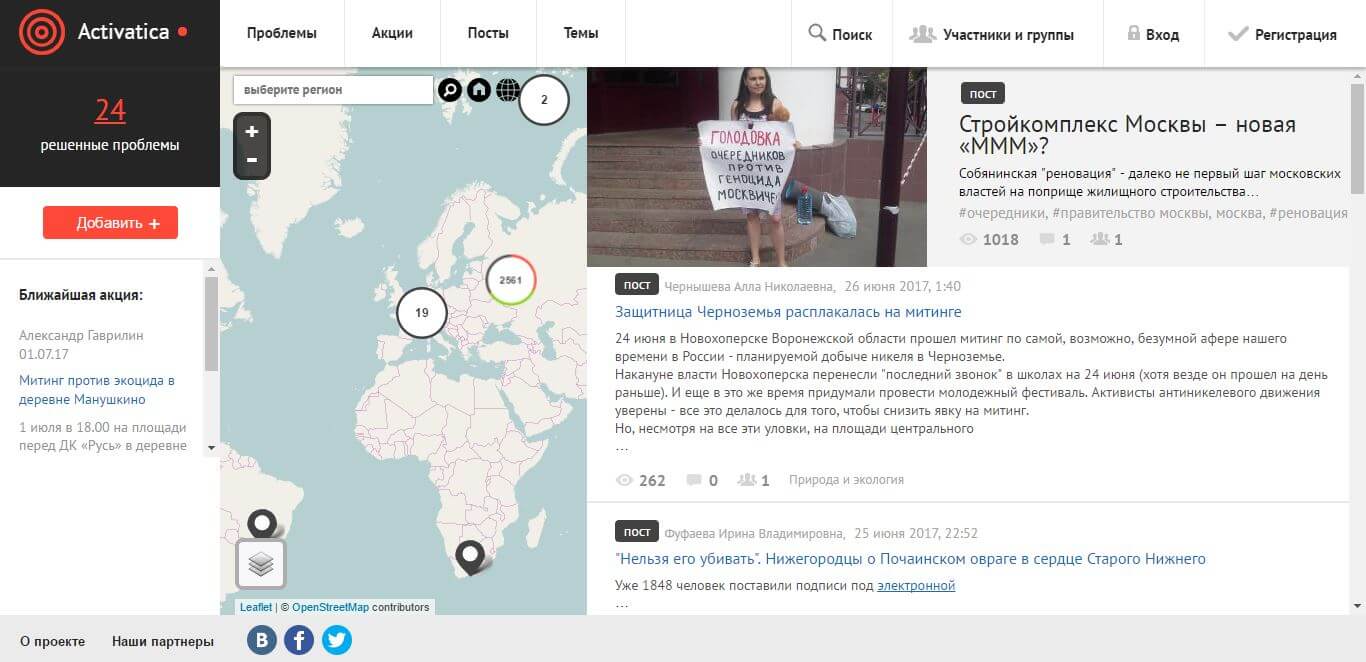
Task: Open the VK social page icon
Action: 262,640
